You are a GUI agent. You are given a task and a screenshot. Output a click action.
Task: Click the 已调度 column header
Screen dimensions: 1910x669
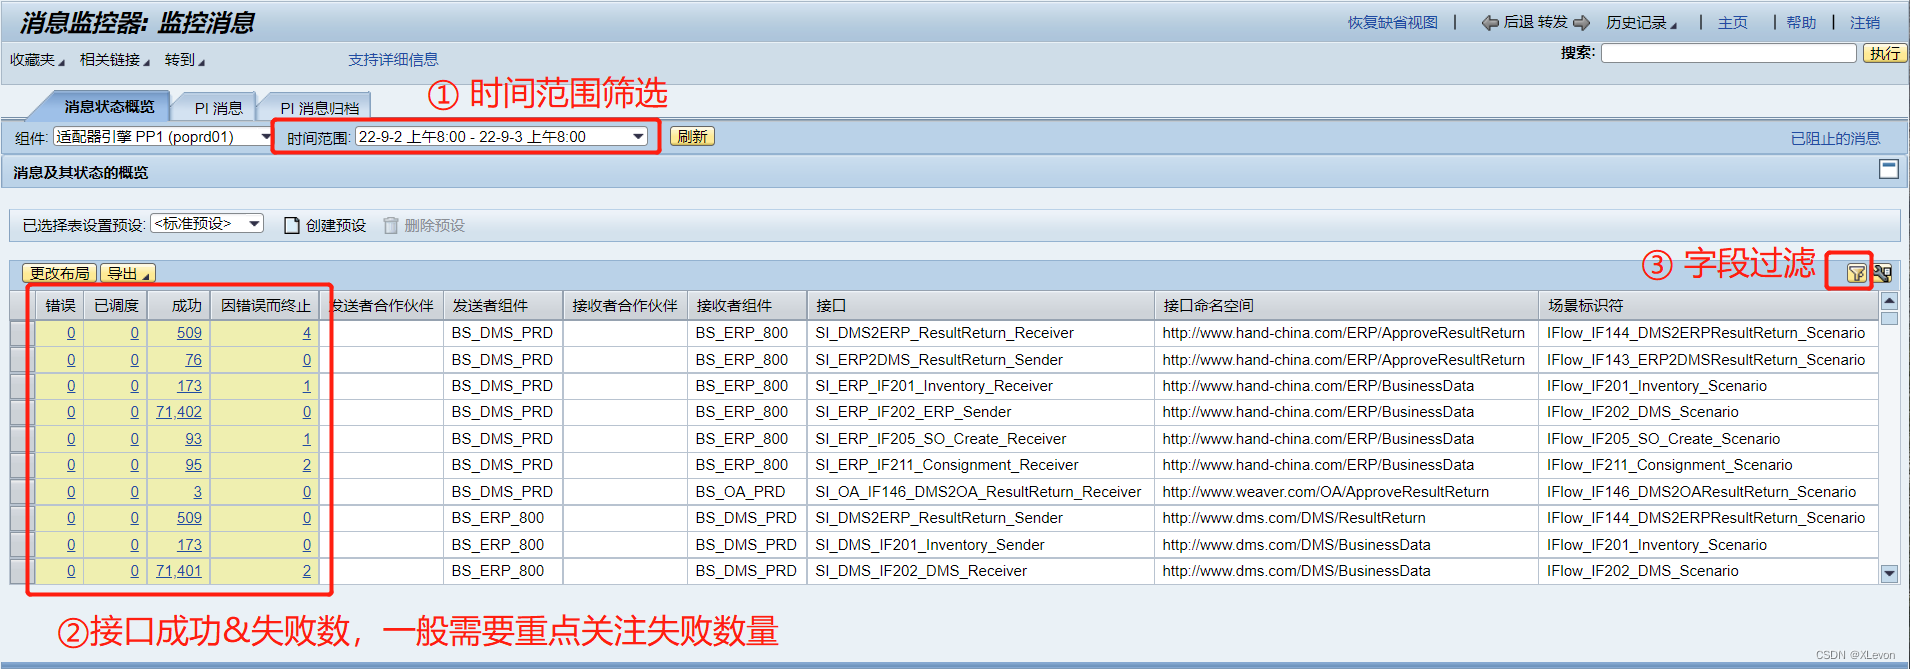(116, 306)
